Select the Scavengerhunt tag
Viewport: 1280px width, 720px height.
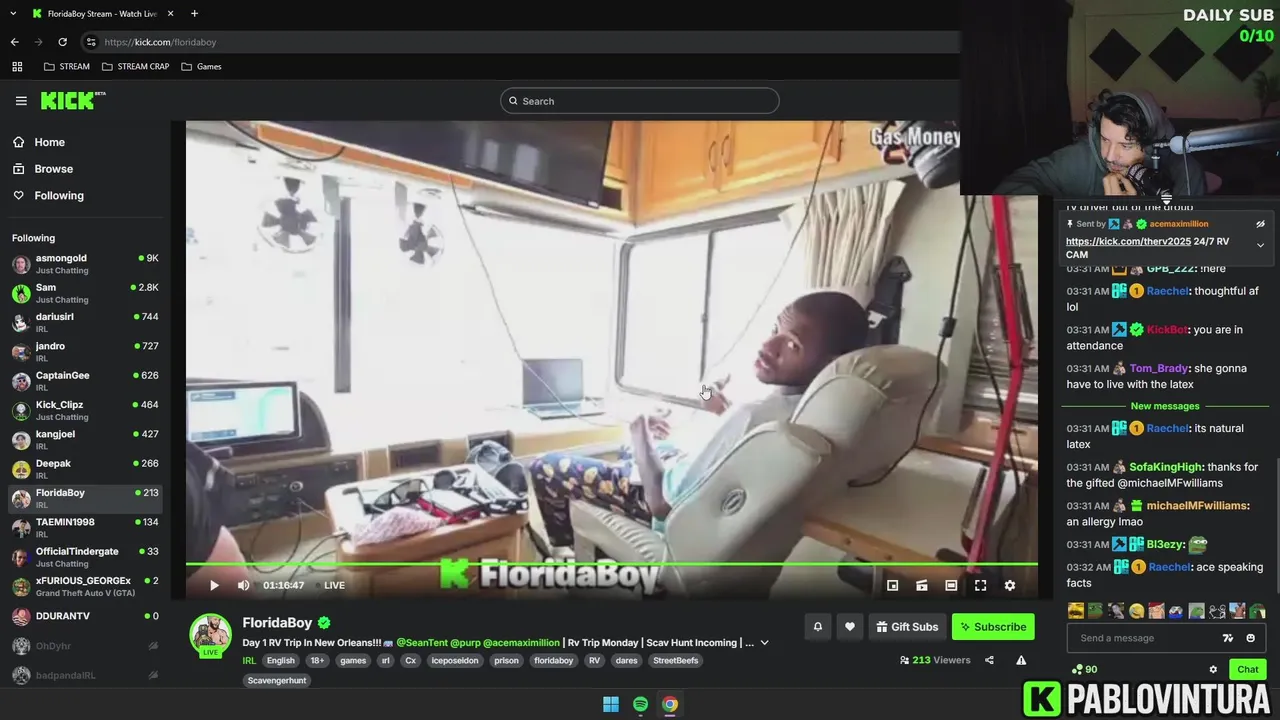coord(277,680)
